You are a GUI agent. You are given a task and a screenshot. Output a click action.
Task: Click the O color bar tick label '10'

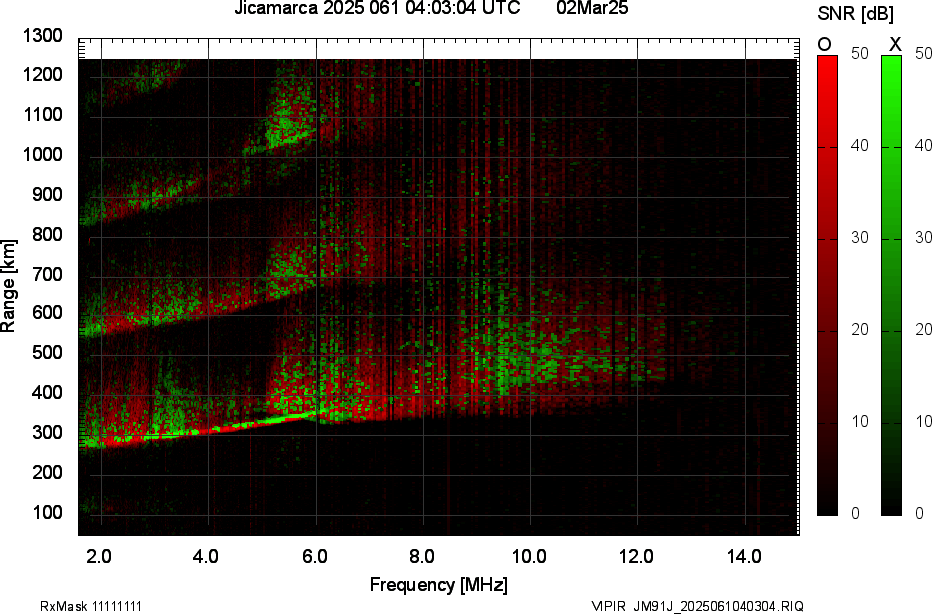pos(859,421)
